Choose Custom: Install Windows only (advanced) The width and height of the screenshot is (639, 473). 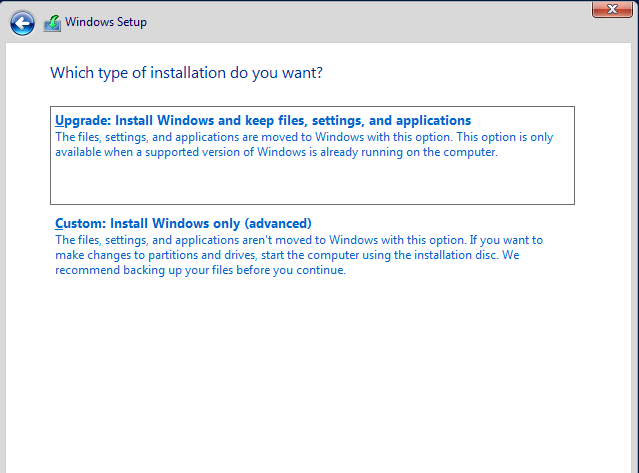pos(183,224)
